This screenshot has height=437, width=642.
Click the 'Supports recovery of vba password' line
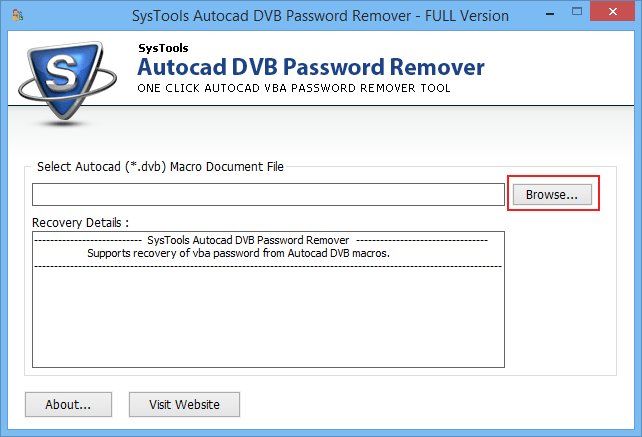click(238, 254)
